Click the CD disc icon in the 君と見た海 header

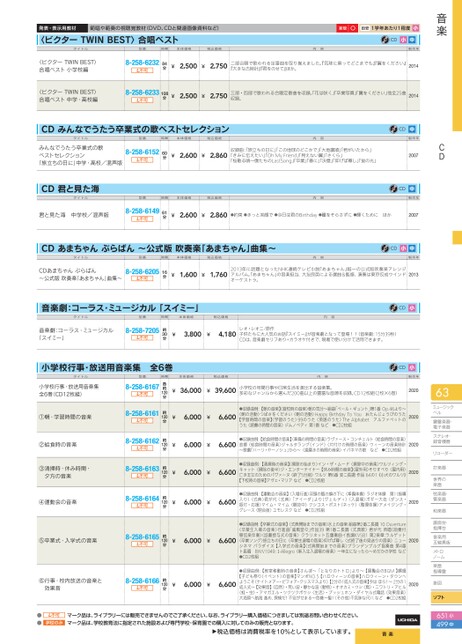[393, 189]
